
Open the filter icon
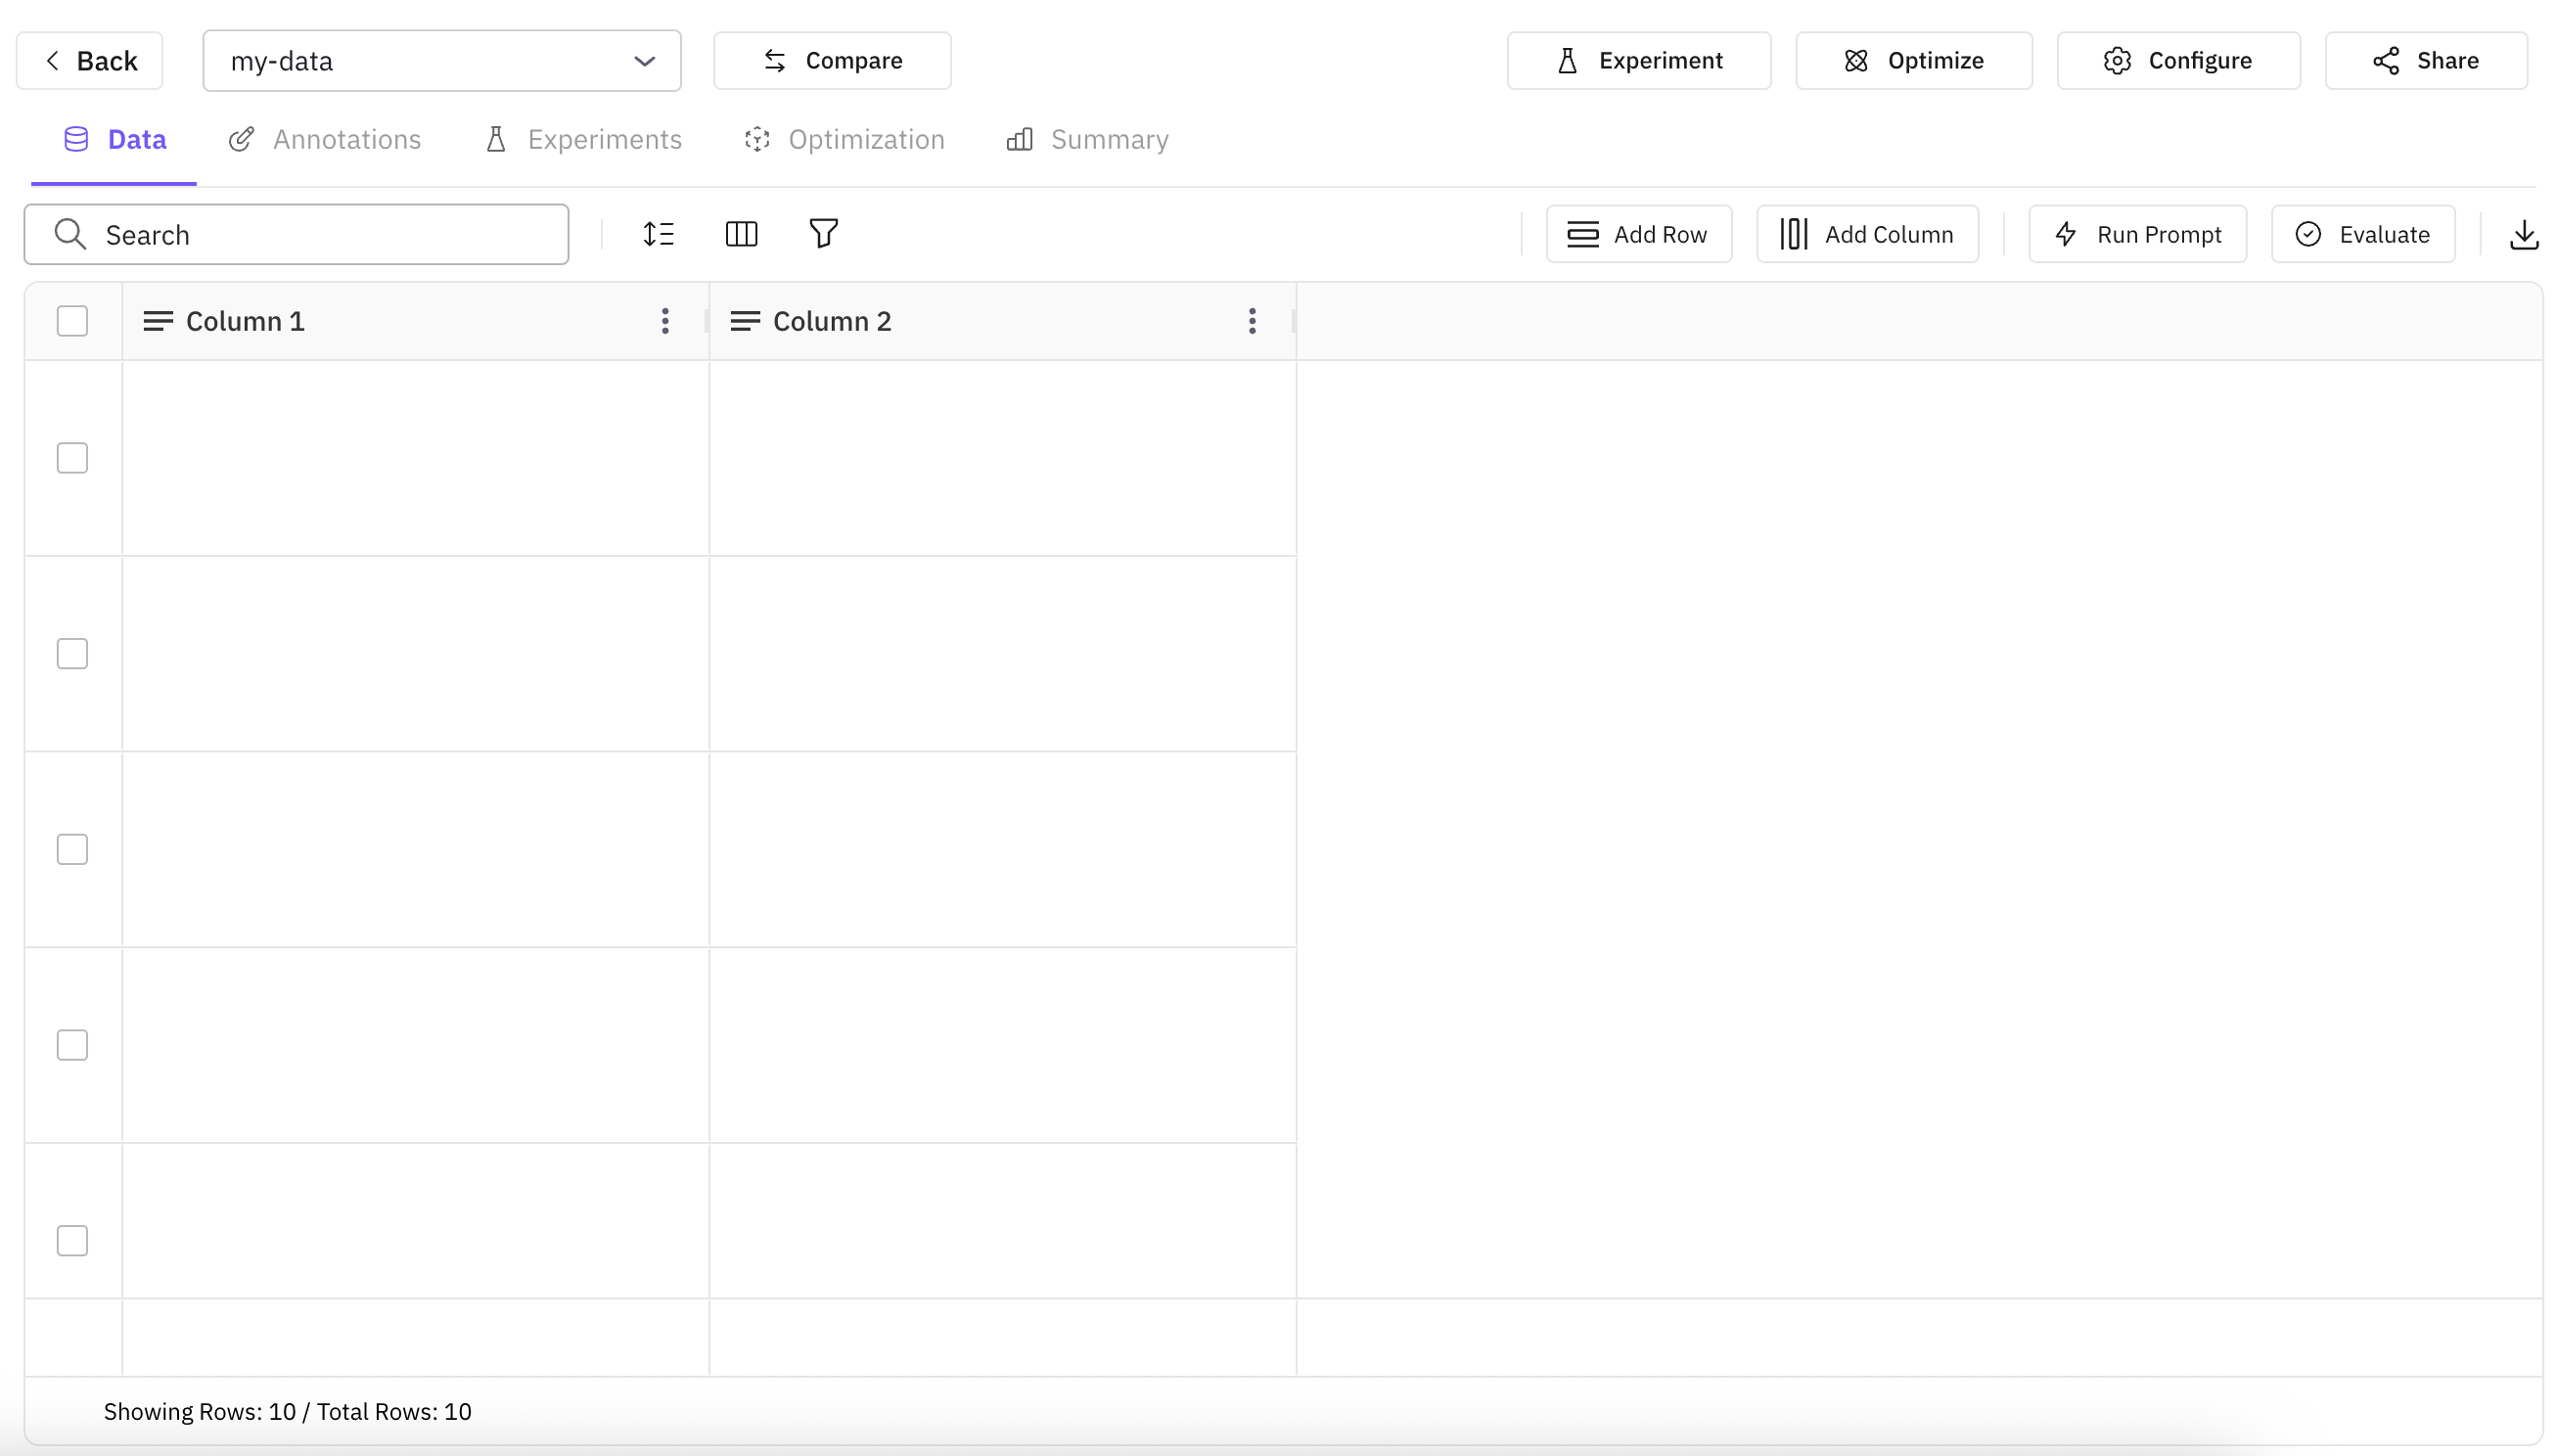coord(823,233)
